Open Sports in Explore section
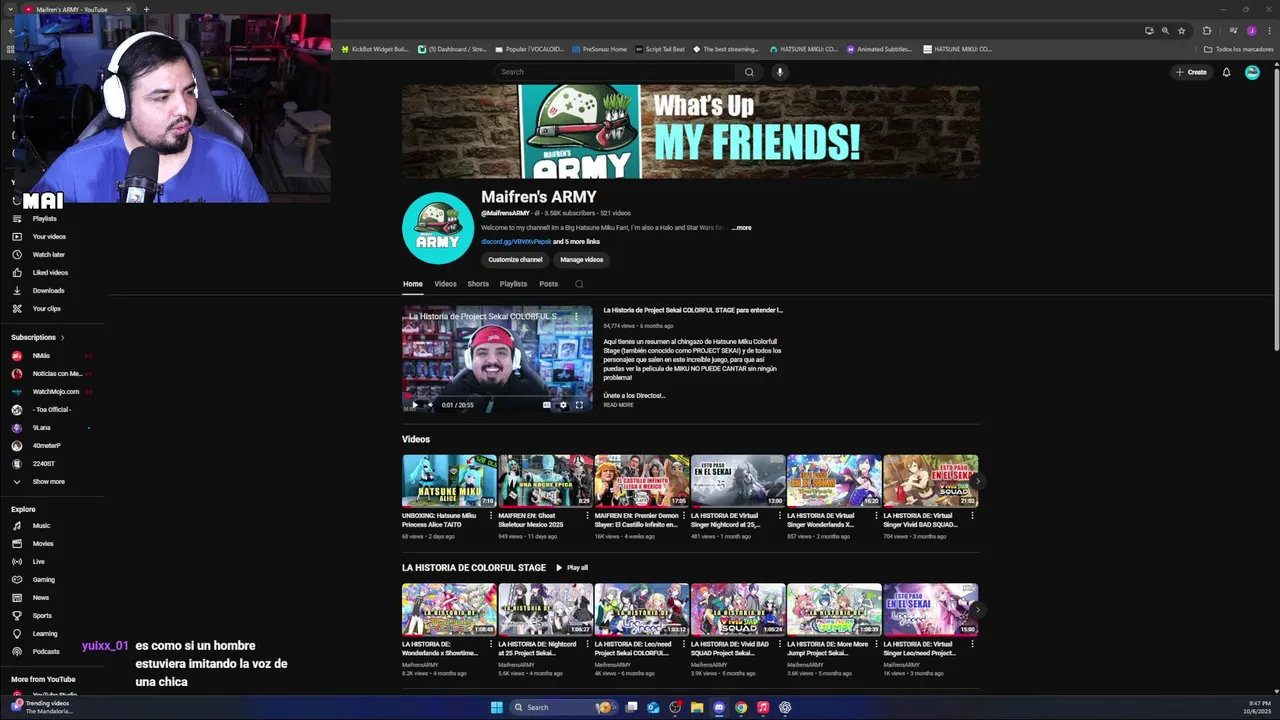The width and height of the screenshot is (1280, 720). pos(40,616)
